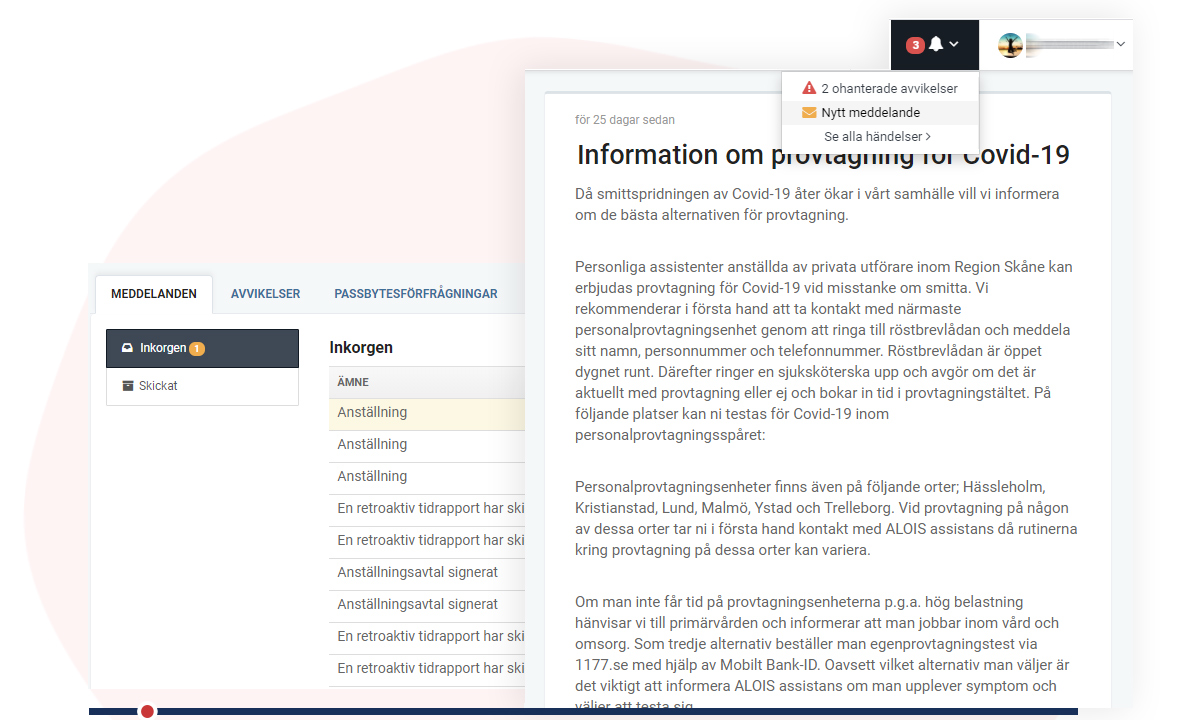
Task: Click the red carousel indicator dot at bottom
Action: click(147, 711)
